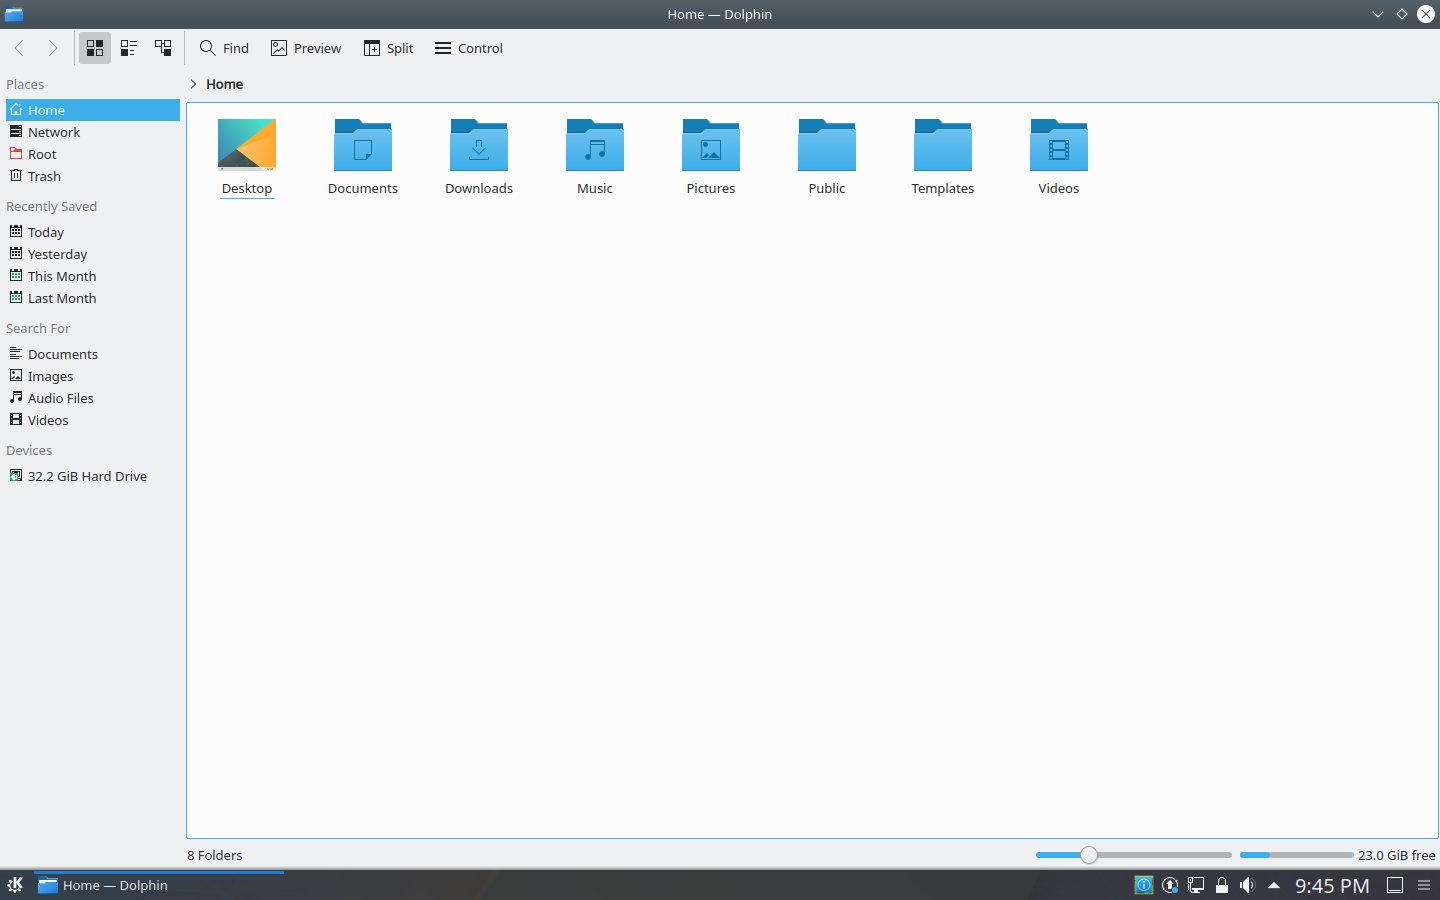Switch to Details view mode
Image resolution: width=1440 pixels, height=900 pixels.
pos(128,47)
